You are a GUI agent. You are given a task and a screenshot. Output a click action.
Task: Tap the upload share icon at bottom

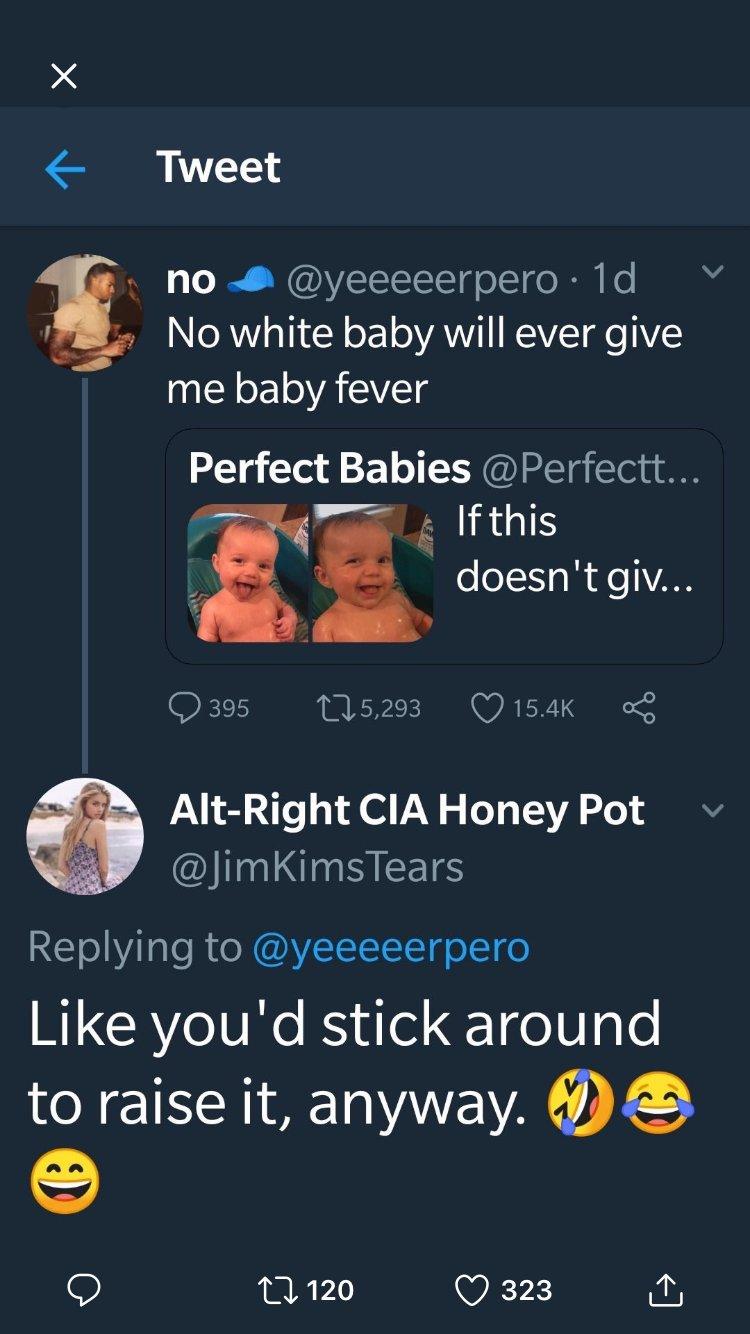click(667, 1290)
